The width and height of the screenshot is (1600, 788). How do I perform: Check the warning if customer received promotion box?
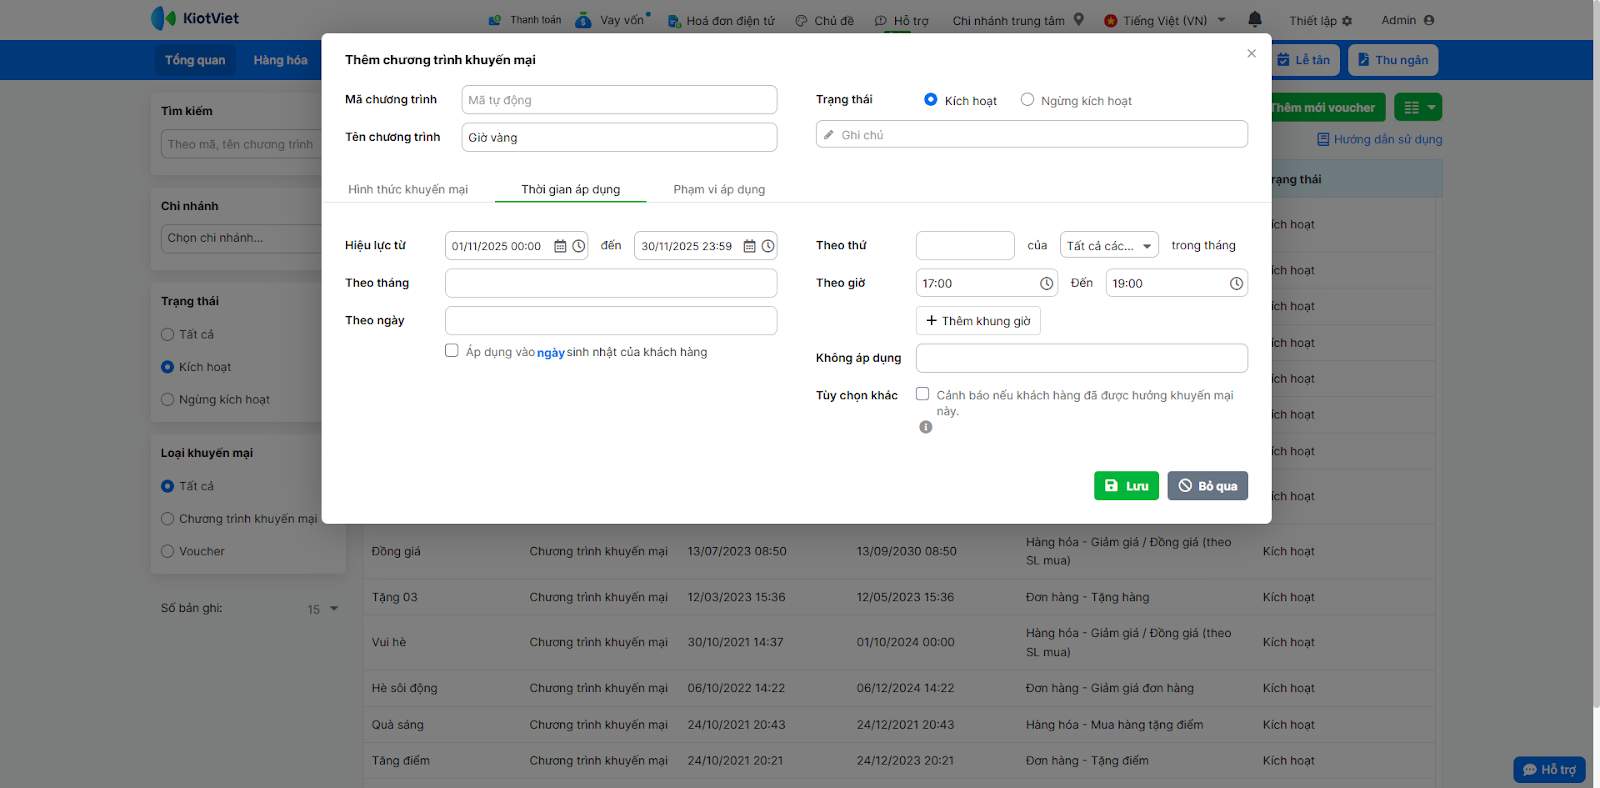coord(923,394)
